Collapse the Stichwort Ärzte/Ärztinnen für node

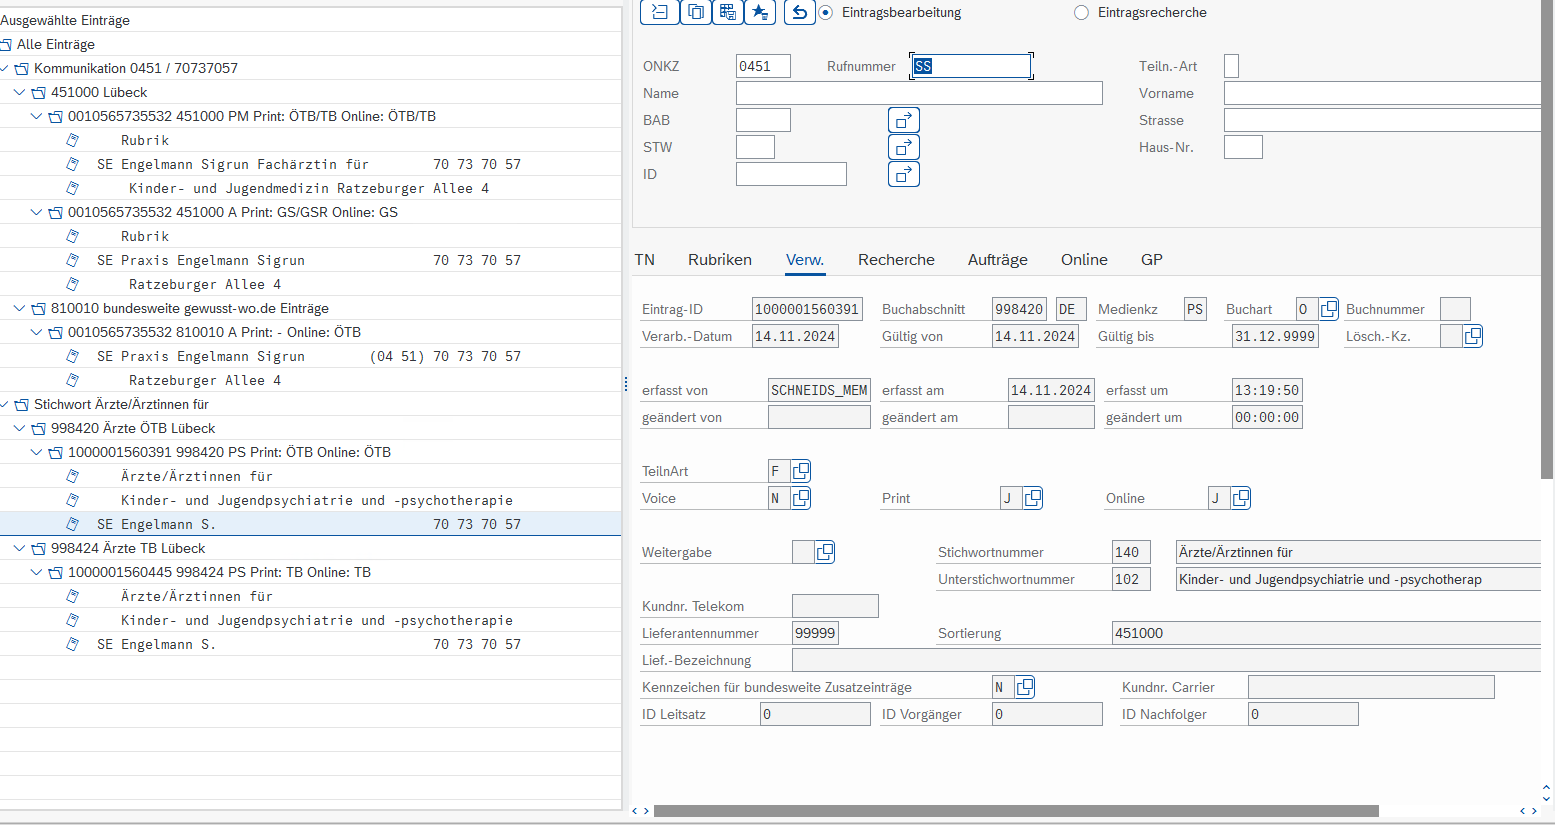[x=5, y=405]
